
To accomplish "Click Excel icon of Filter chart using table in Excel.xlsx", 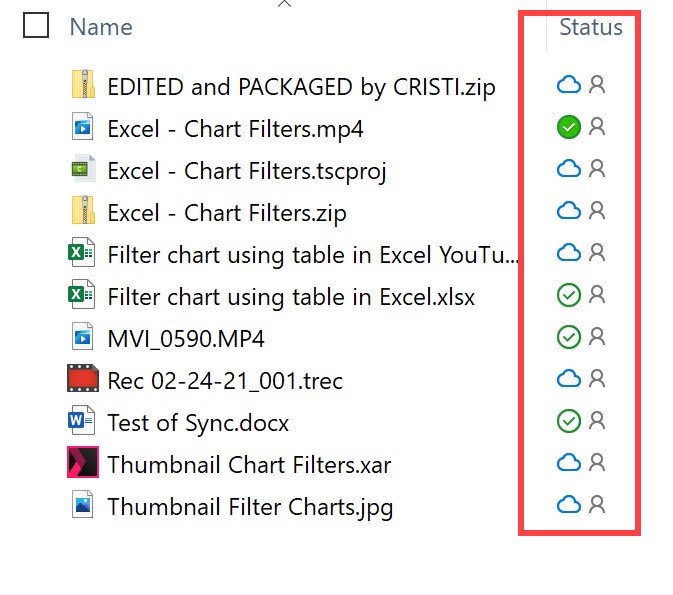I will [82, 294].
